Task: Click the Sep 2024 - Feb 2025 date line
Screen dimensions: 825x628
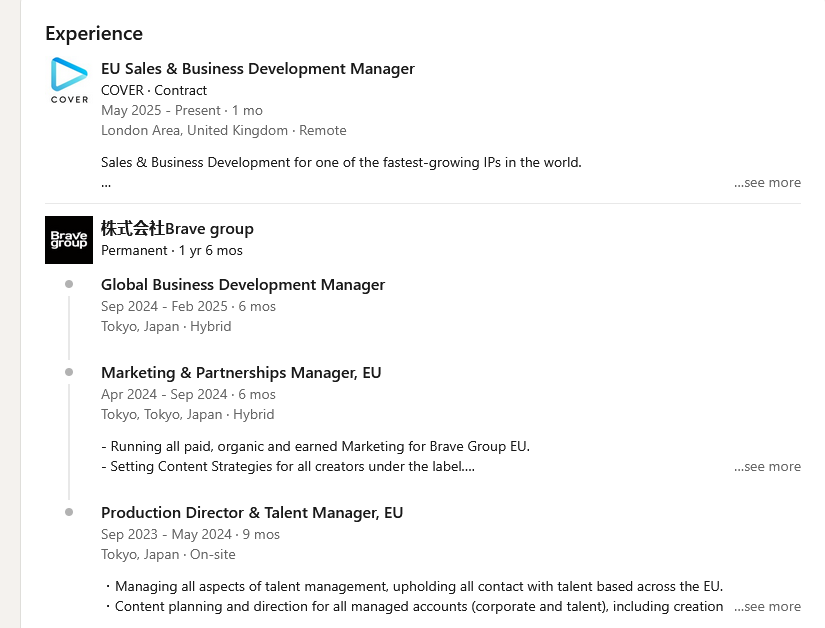Action: pyautogui.click(x=188, y=306)
